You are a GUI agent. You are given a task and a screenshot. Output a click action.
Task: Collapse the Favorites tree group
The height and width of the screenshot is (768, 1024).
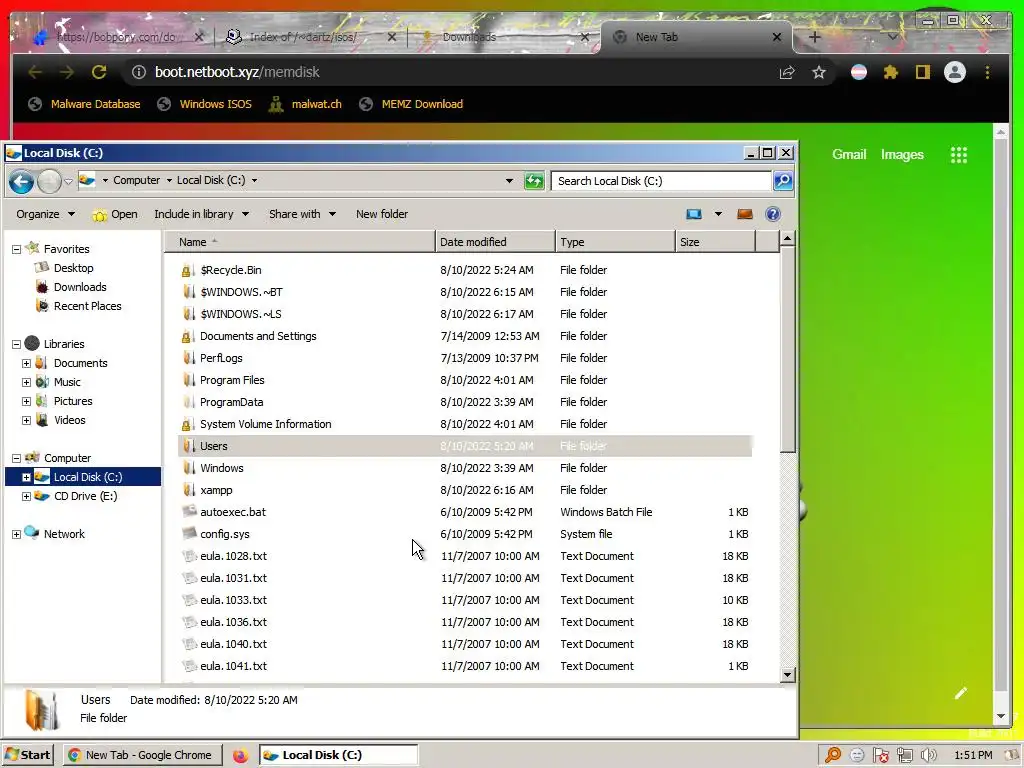pos(16,249)
